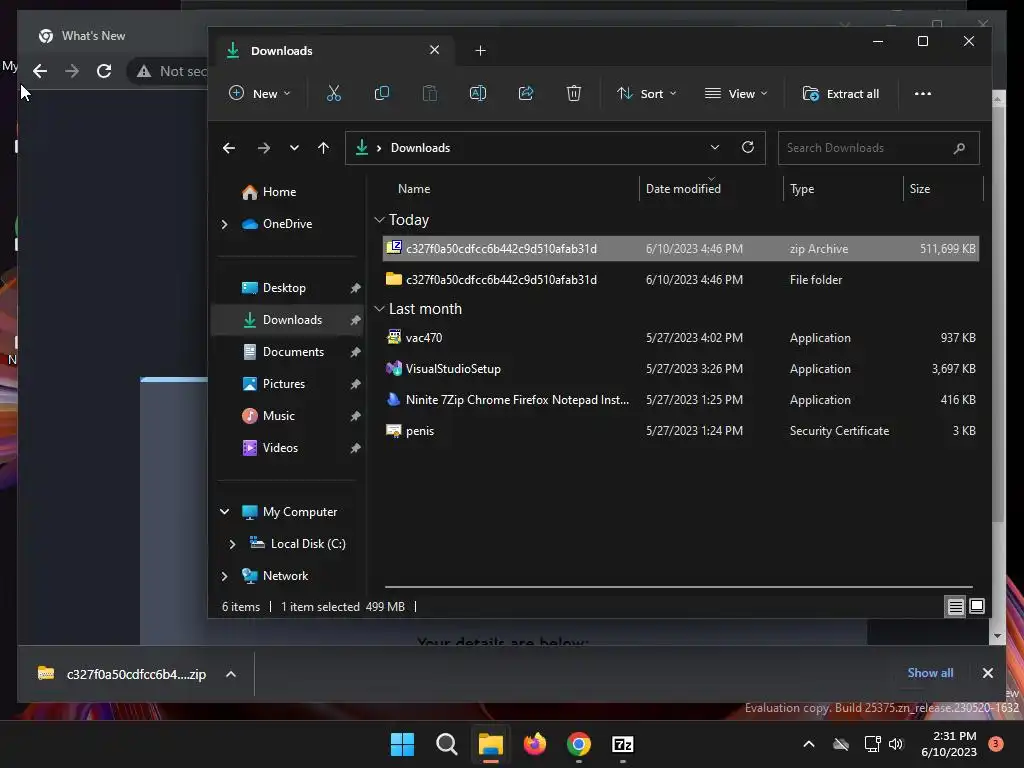The height and width of the screenshot is (768, 1024).
Task: Collapse the Today group
Action: 379,220
